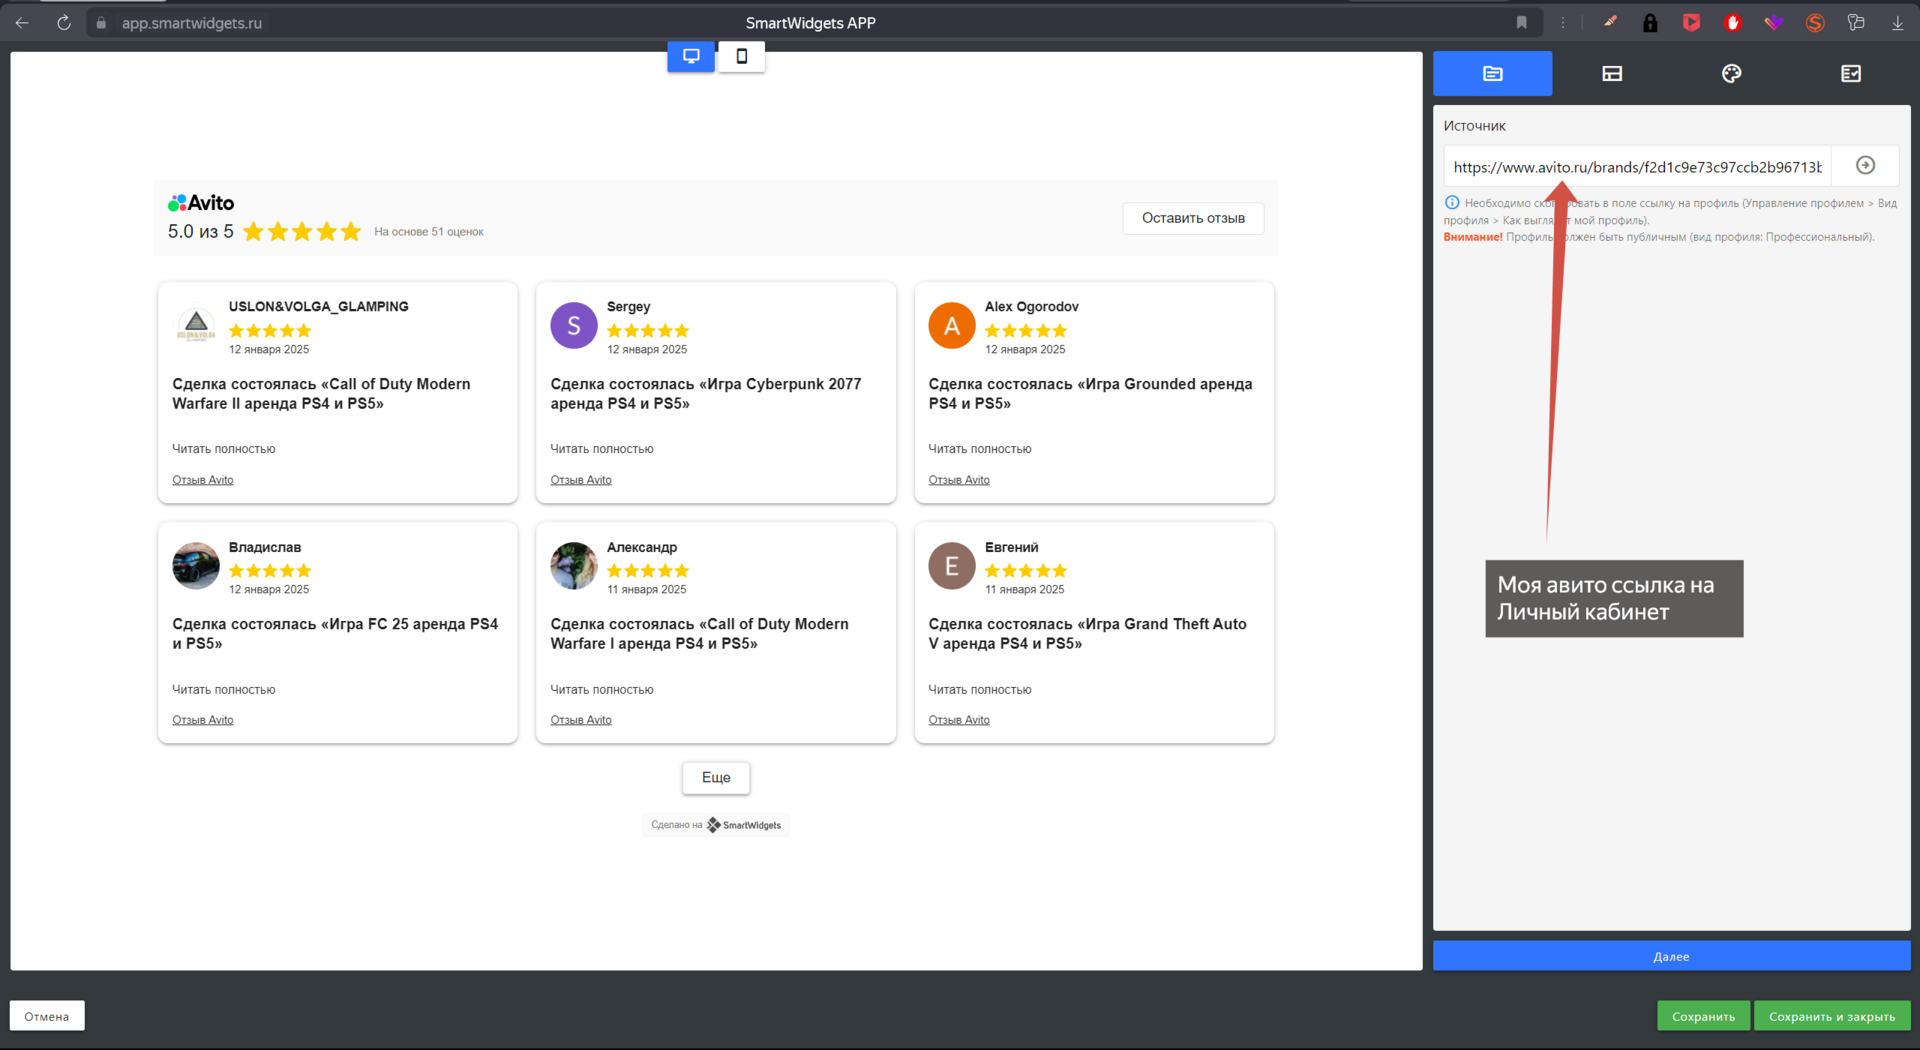
Task: Click the orange S extension icon
Action: click(1814, 22)
